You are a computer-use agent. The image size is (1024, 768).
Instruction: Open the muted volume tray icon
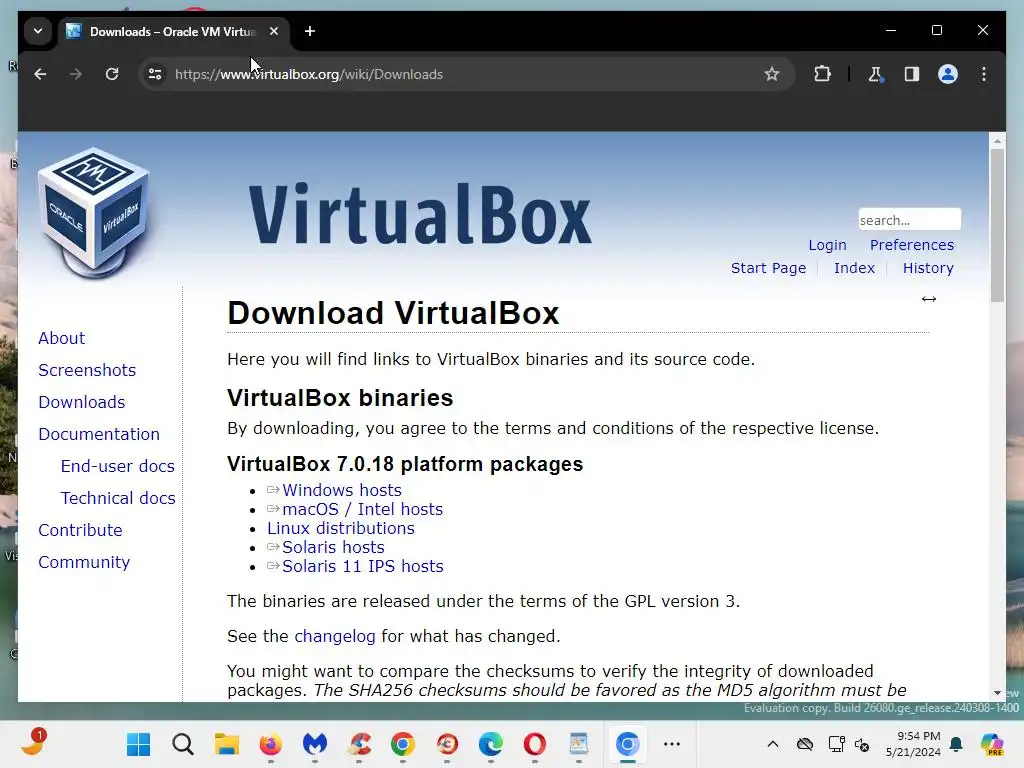pos(862,744)
